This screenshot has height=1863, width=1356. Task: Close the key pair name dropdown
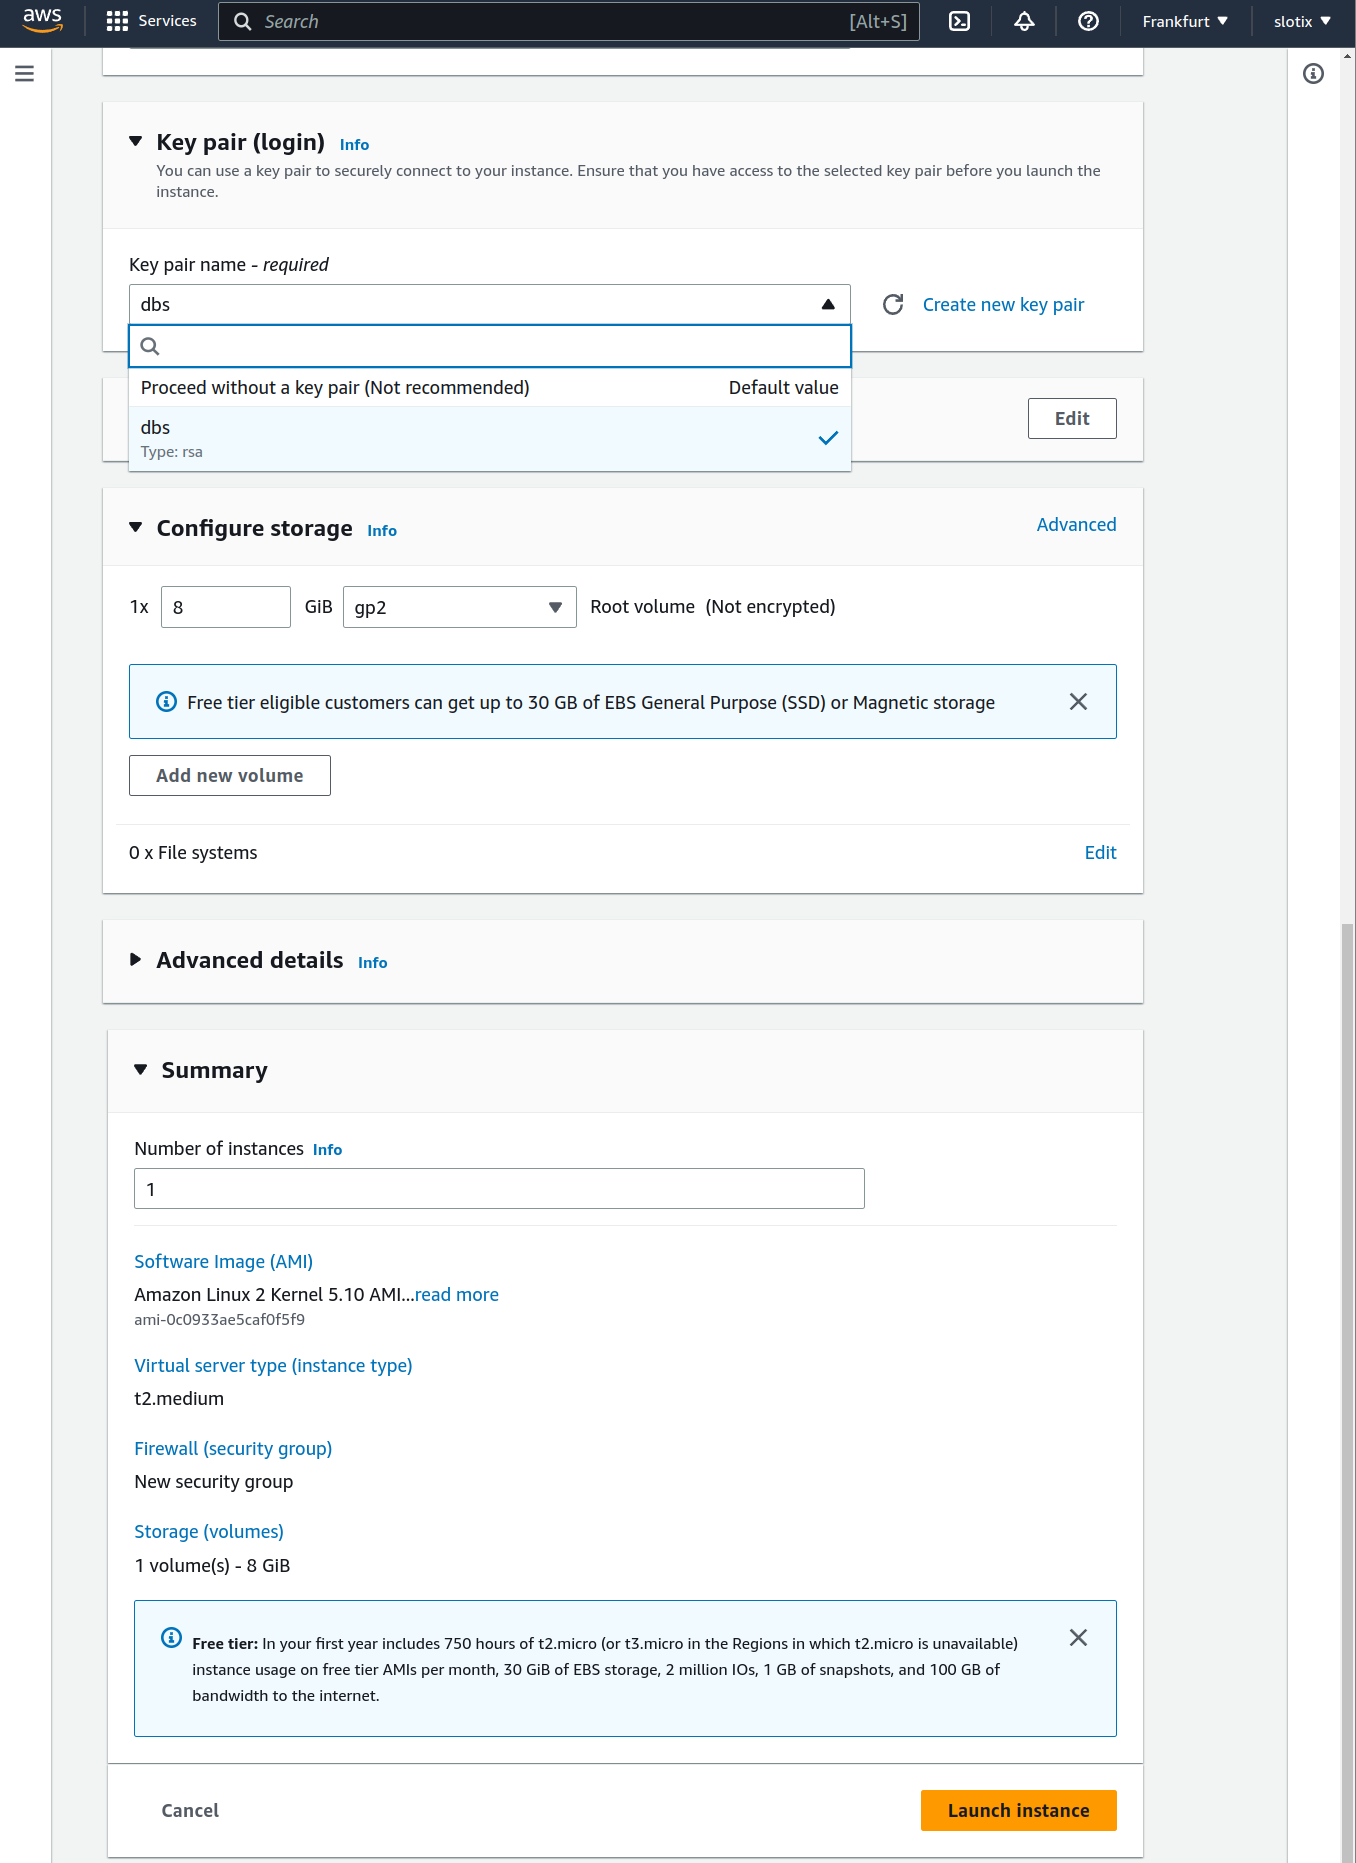(490, 304)
